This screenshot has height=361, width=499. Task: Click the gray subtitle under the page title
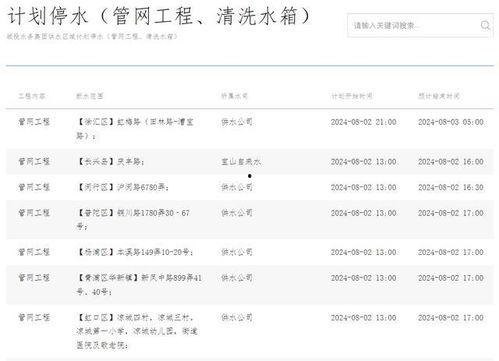click(x=92, y=36)
